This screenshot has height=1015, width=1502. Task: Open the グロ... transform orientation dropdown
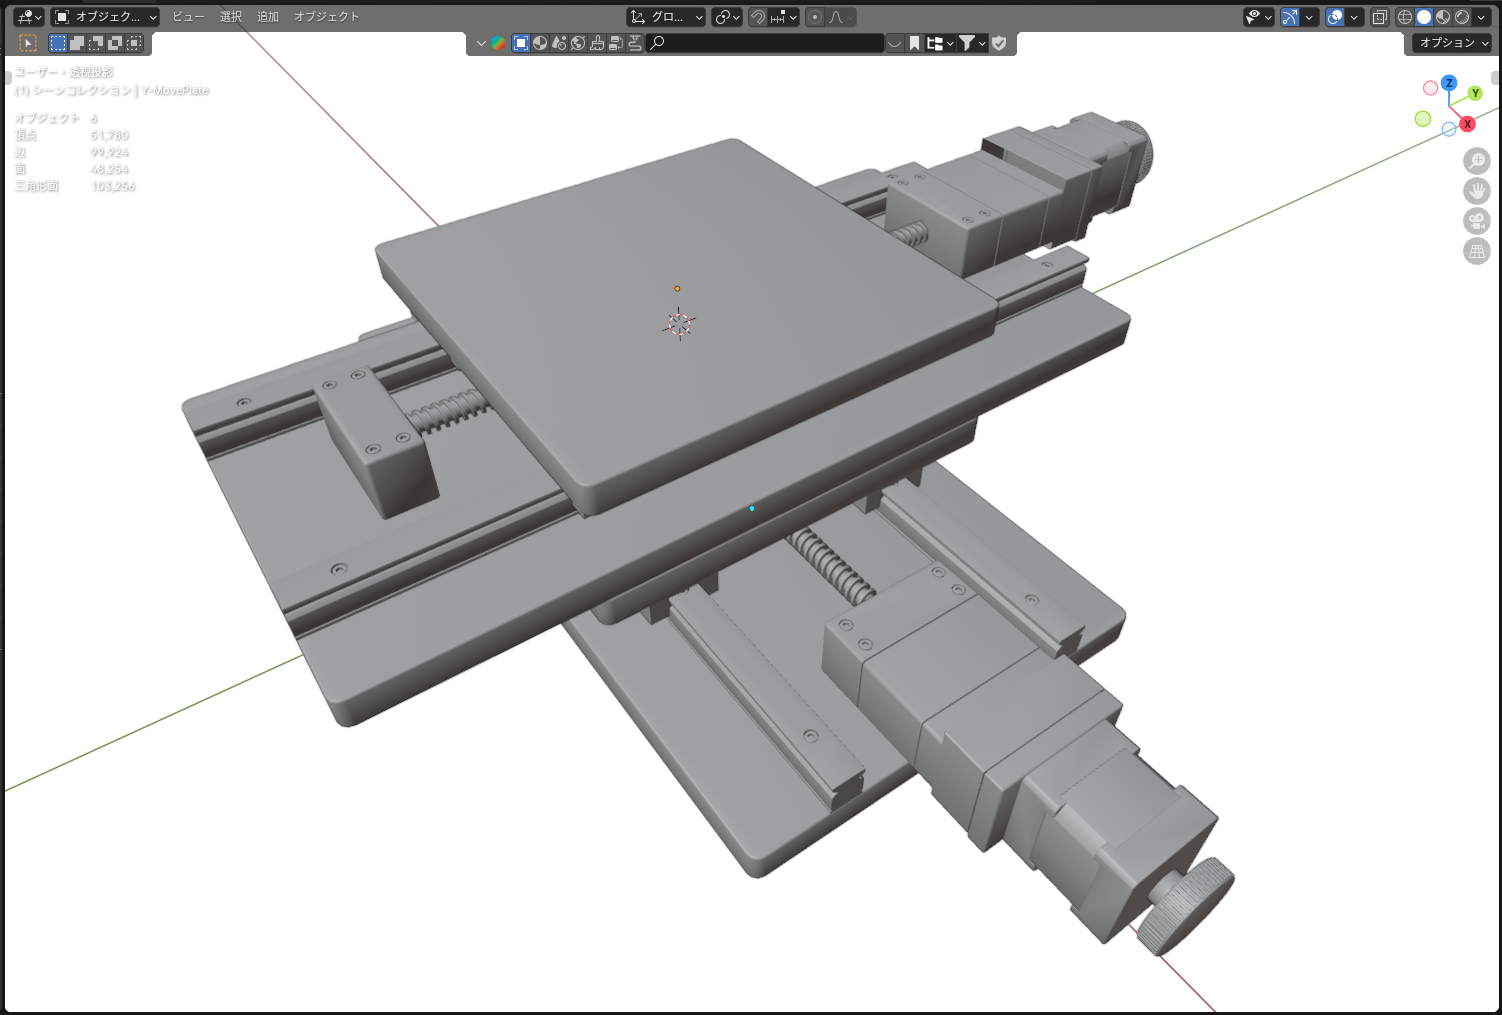666,17
